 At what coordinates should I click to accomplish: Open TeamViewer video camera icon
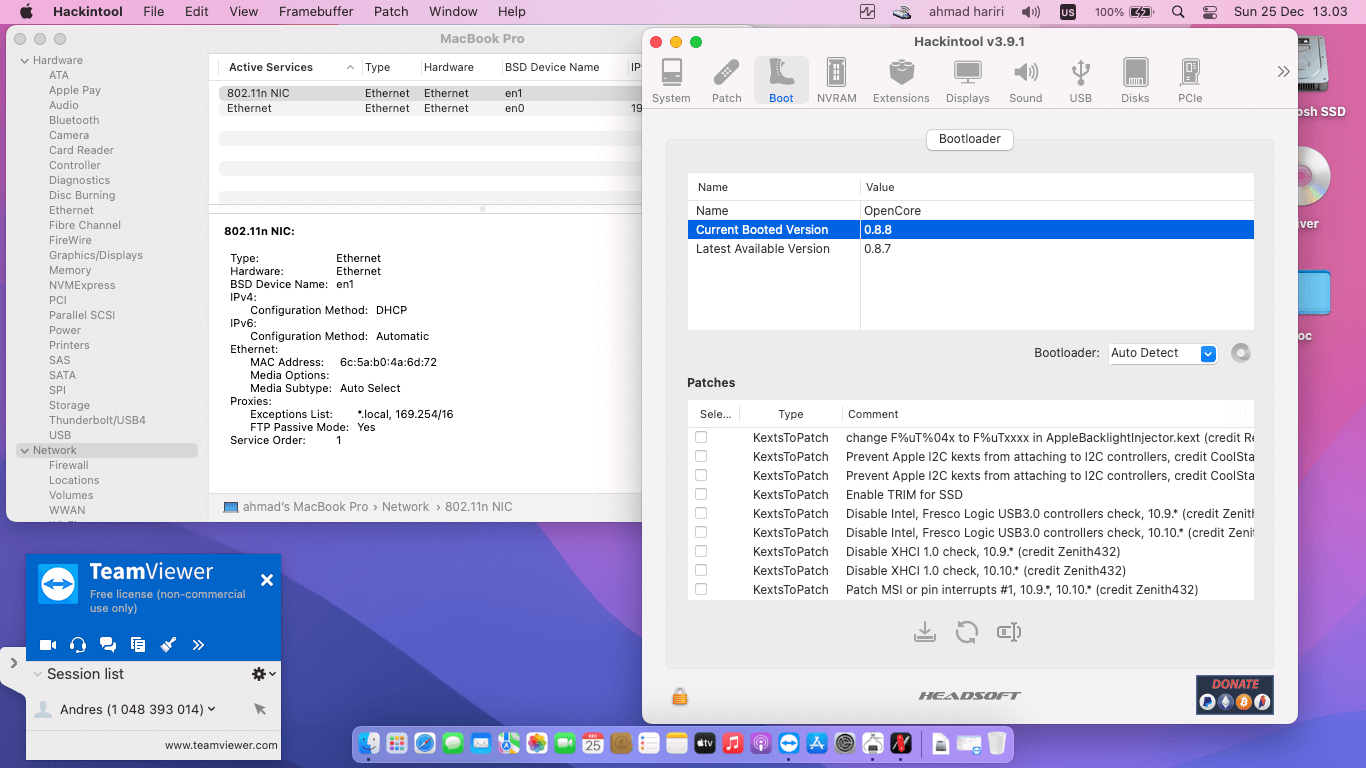pyautogui.click(x=48, y=645)
